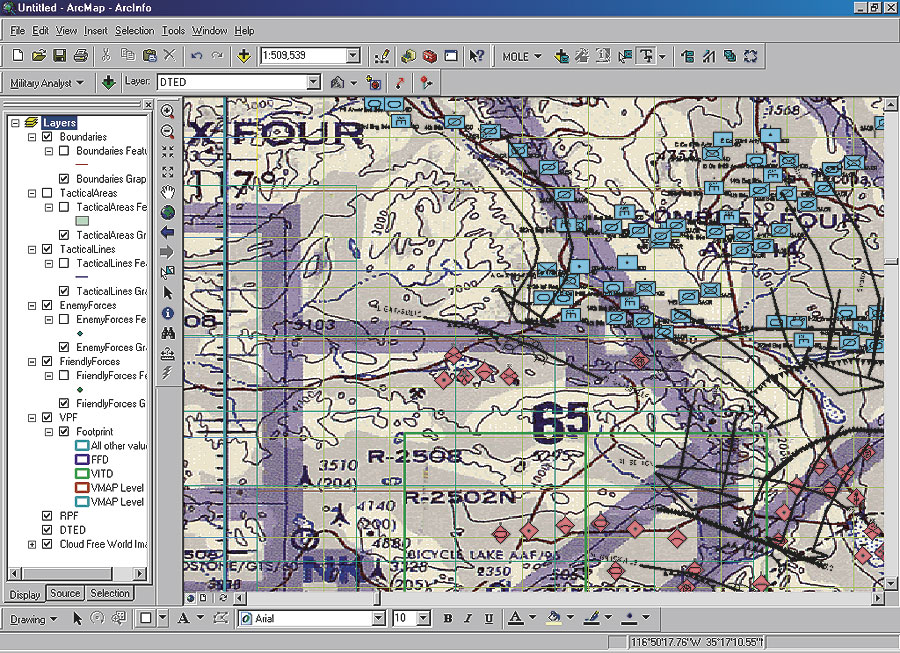
Task: Uncheck the DTED layer
Action: pos(46,530)
